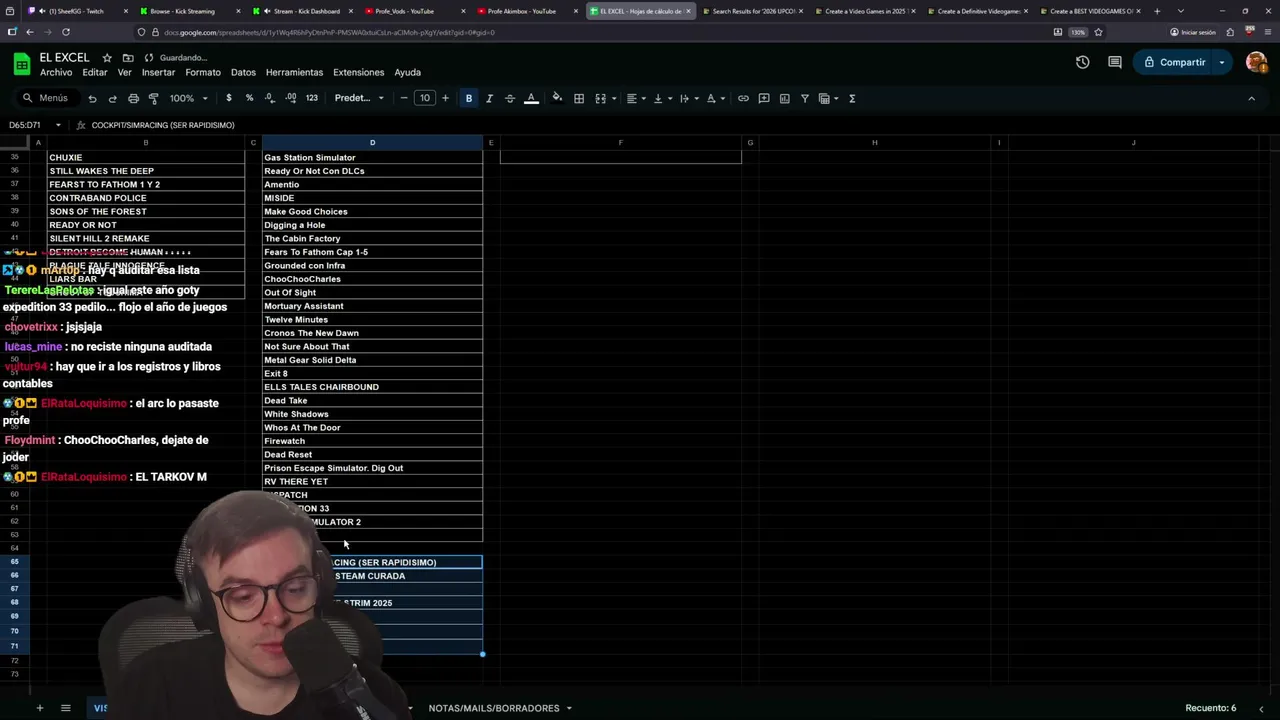The height and width of the screenshot is (720, 1280).
Task: Format as currency with dollar icon
Action: [x=229, y=98]
